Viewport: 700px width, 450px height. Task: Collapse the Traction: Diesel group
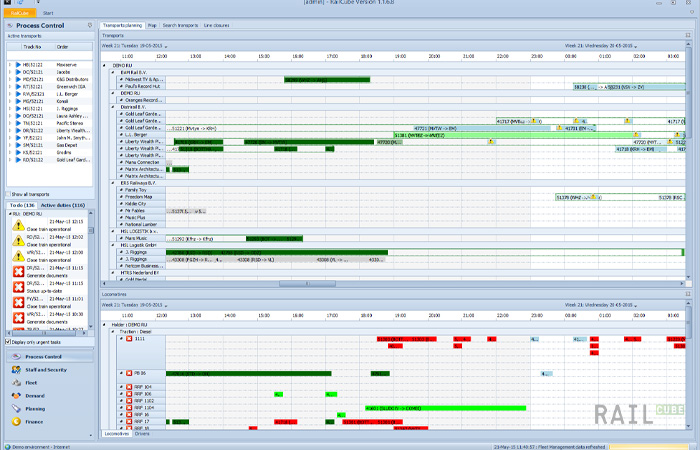(x=113, y=332)
